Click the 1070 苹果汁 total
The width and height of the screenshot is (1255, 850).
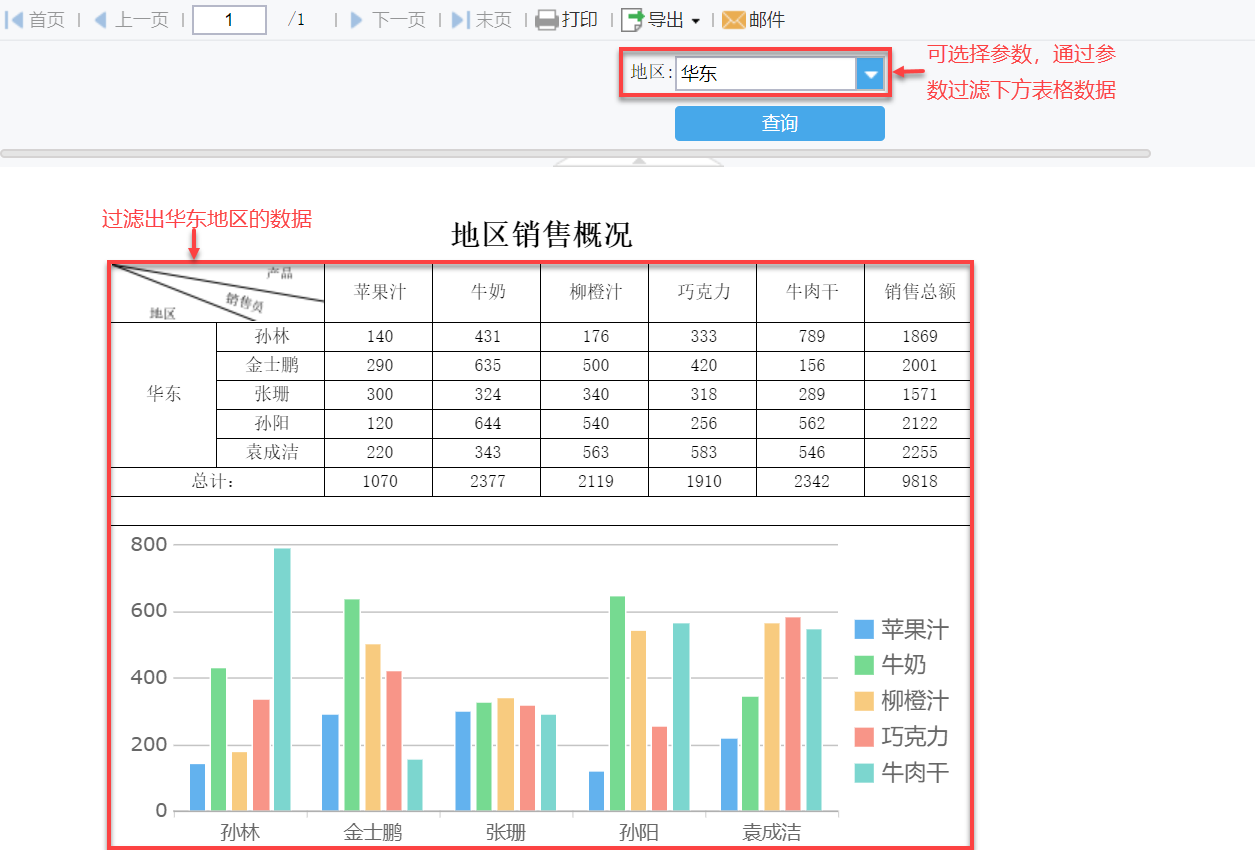379,481
